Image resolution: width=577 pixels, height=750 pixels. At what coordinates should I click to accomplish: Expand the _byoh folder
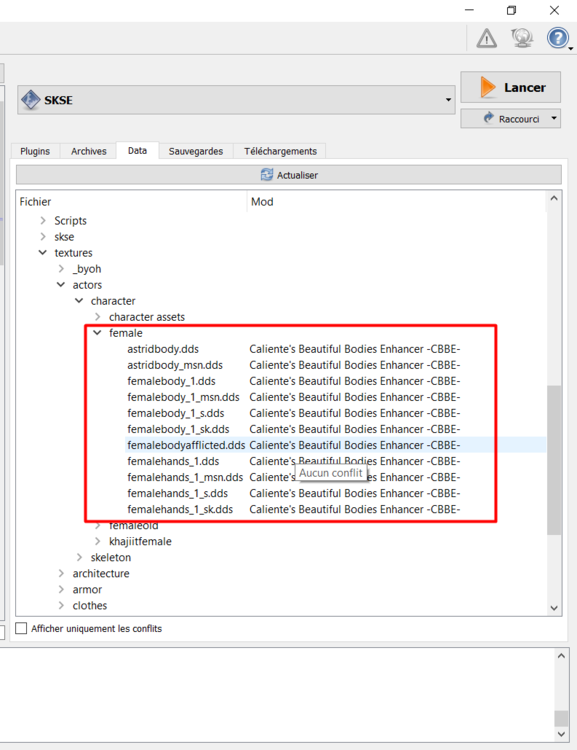coord(61,269)
